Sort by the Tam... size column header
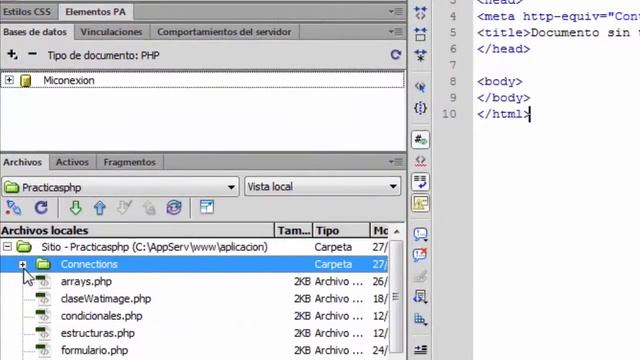 tap(294, 231)
